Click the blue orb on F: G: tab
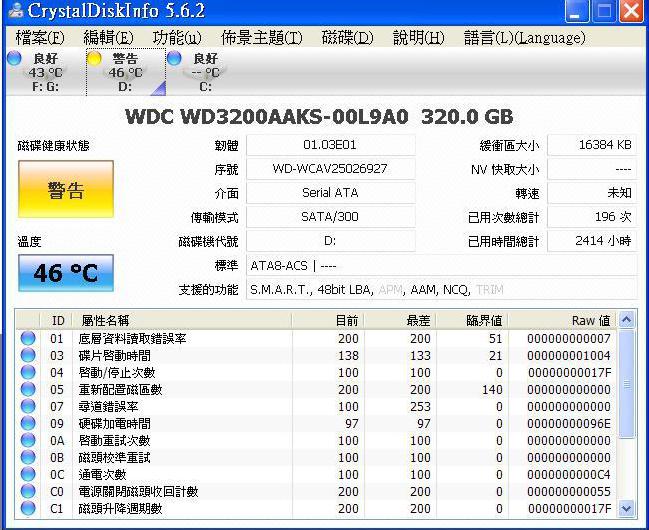 click(x=14, y=58)
